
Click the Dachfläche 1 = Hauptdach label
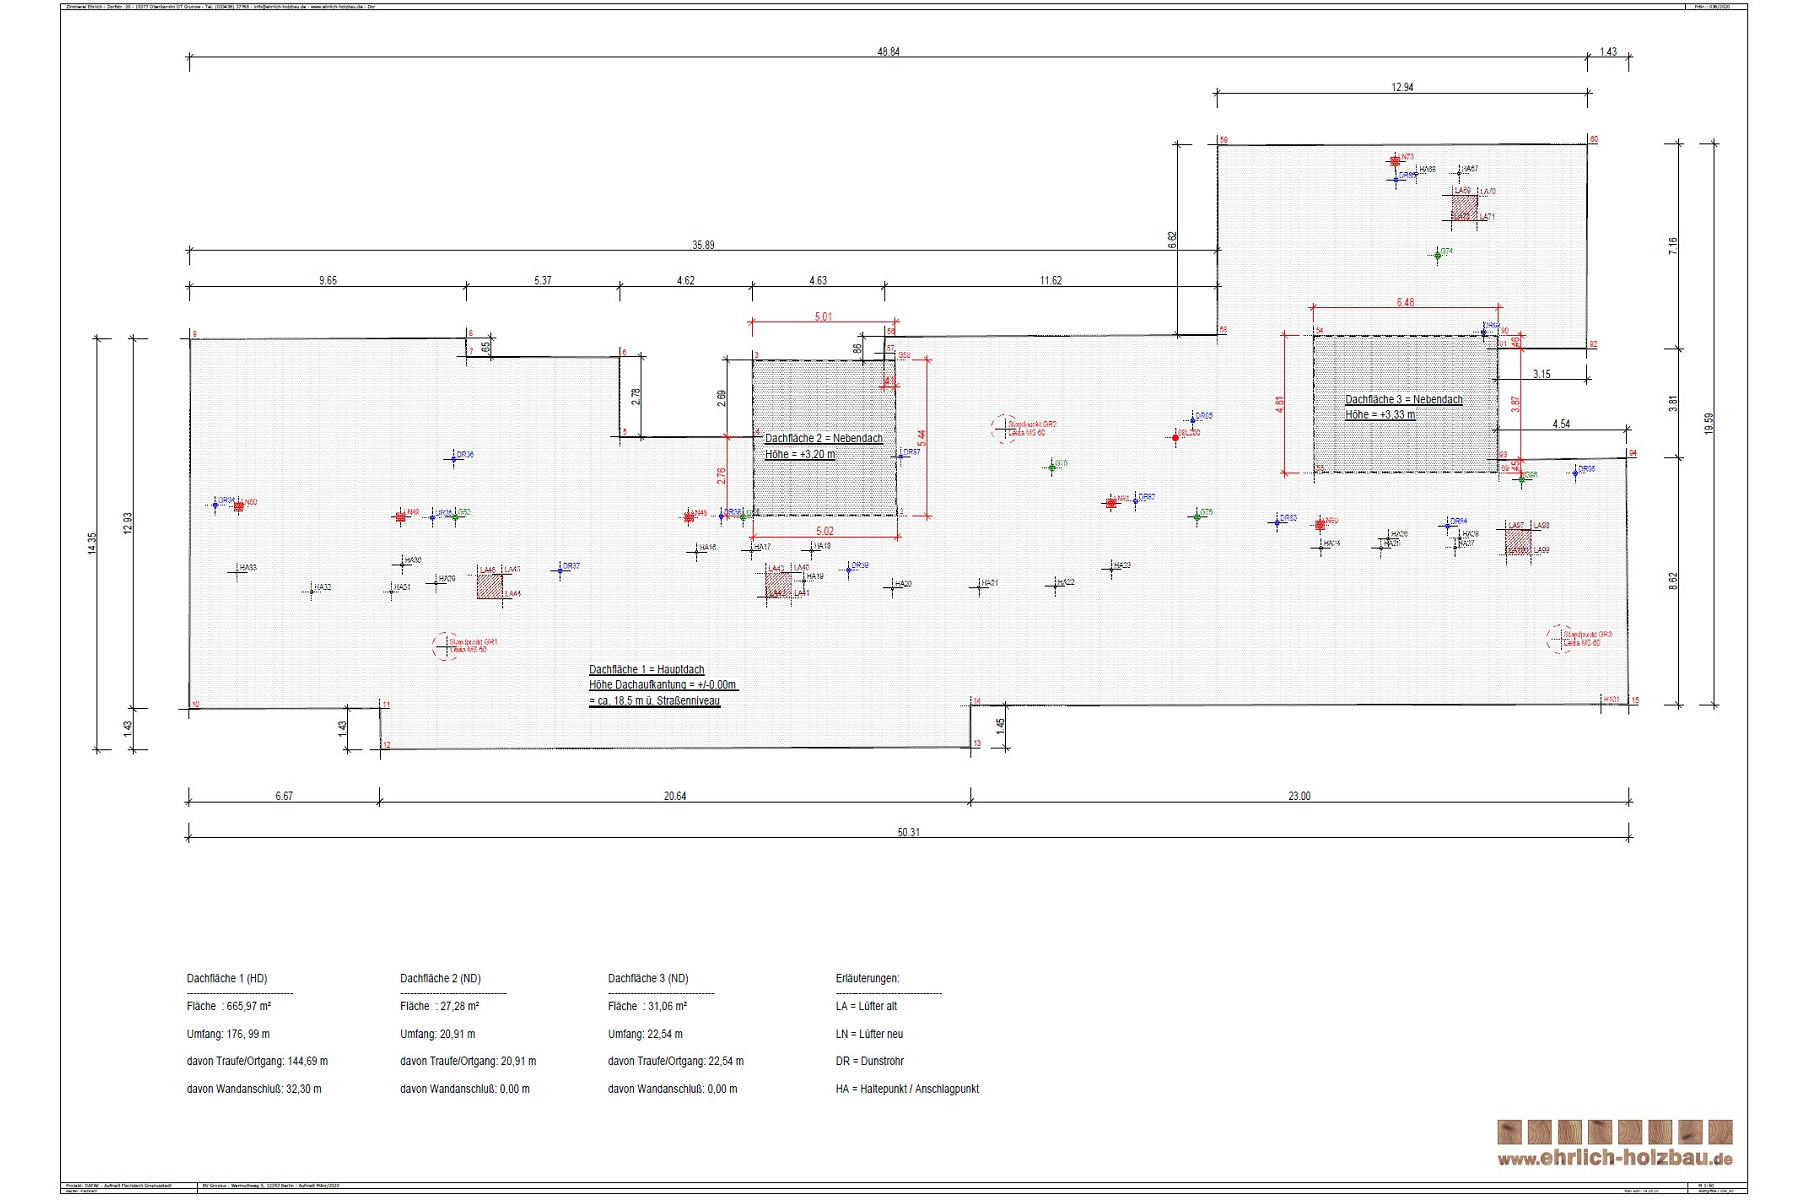[x=646, y=670]
